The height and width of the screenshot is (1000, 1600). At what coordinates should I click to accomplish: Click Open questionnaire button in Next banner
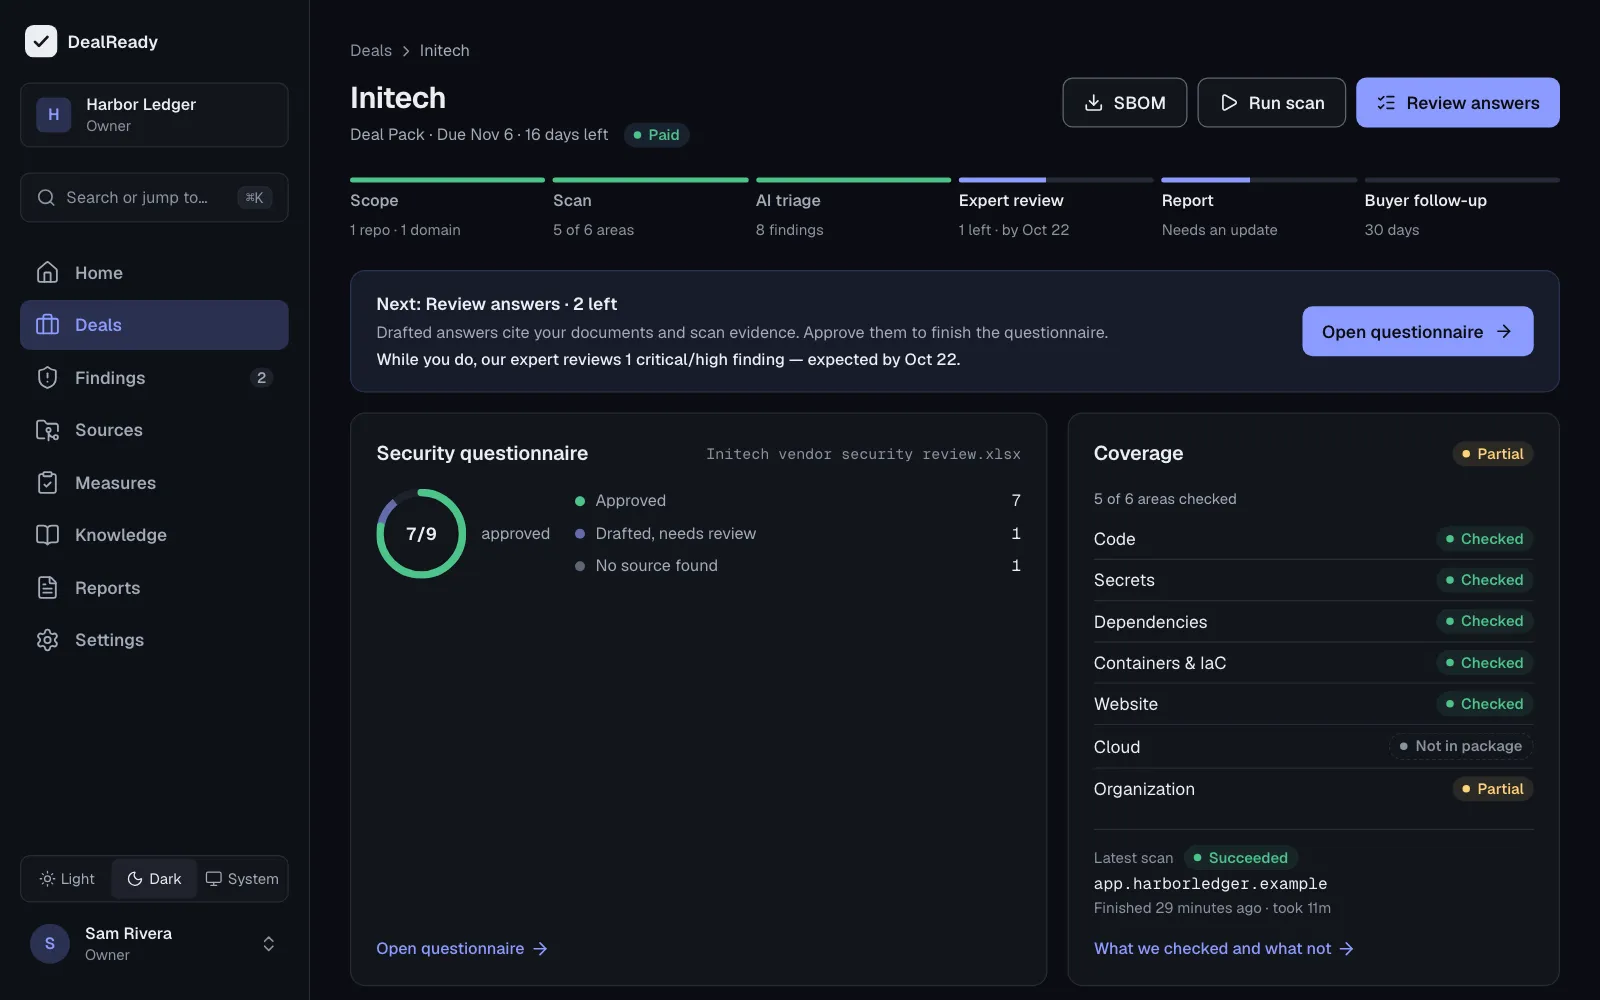1418,331
